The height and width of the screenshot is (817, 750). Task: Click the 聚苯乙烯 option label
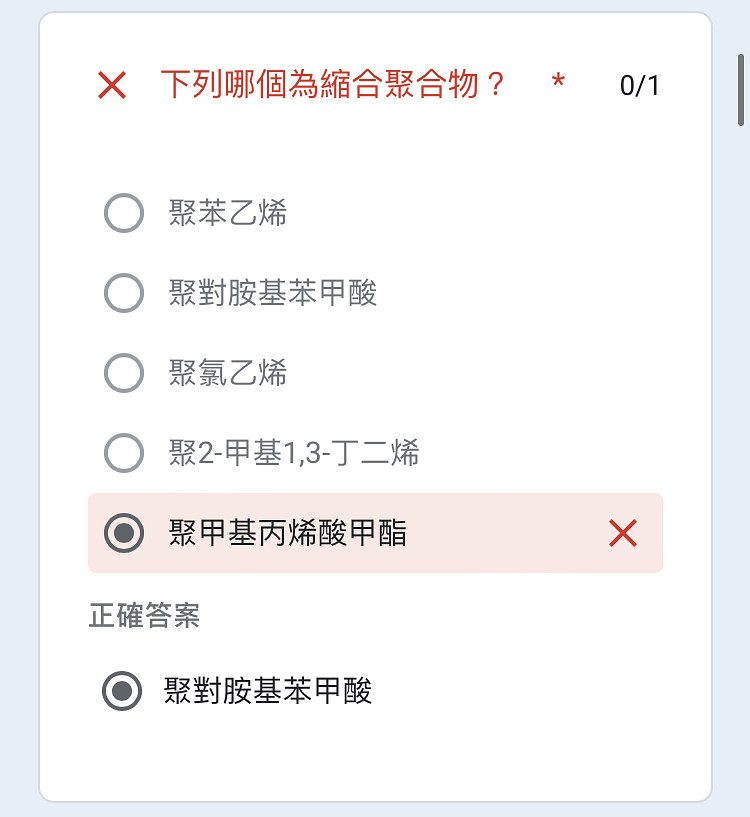[x=228, y=213]
